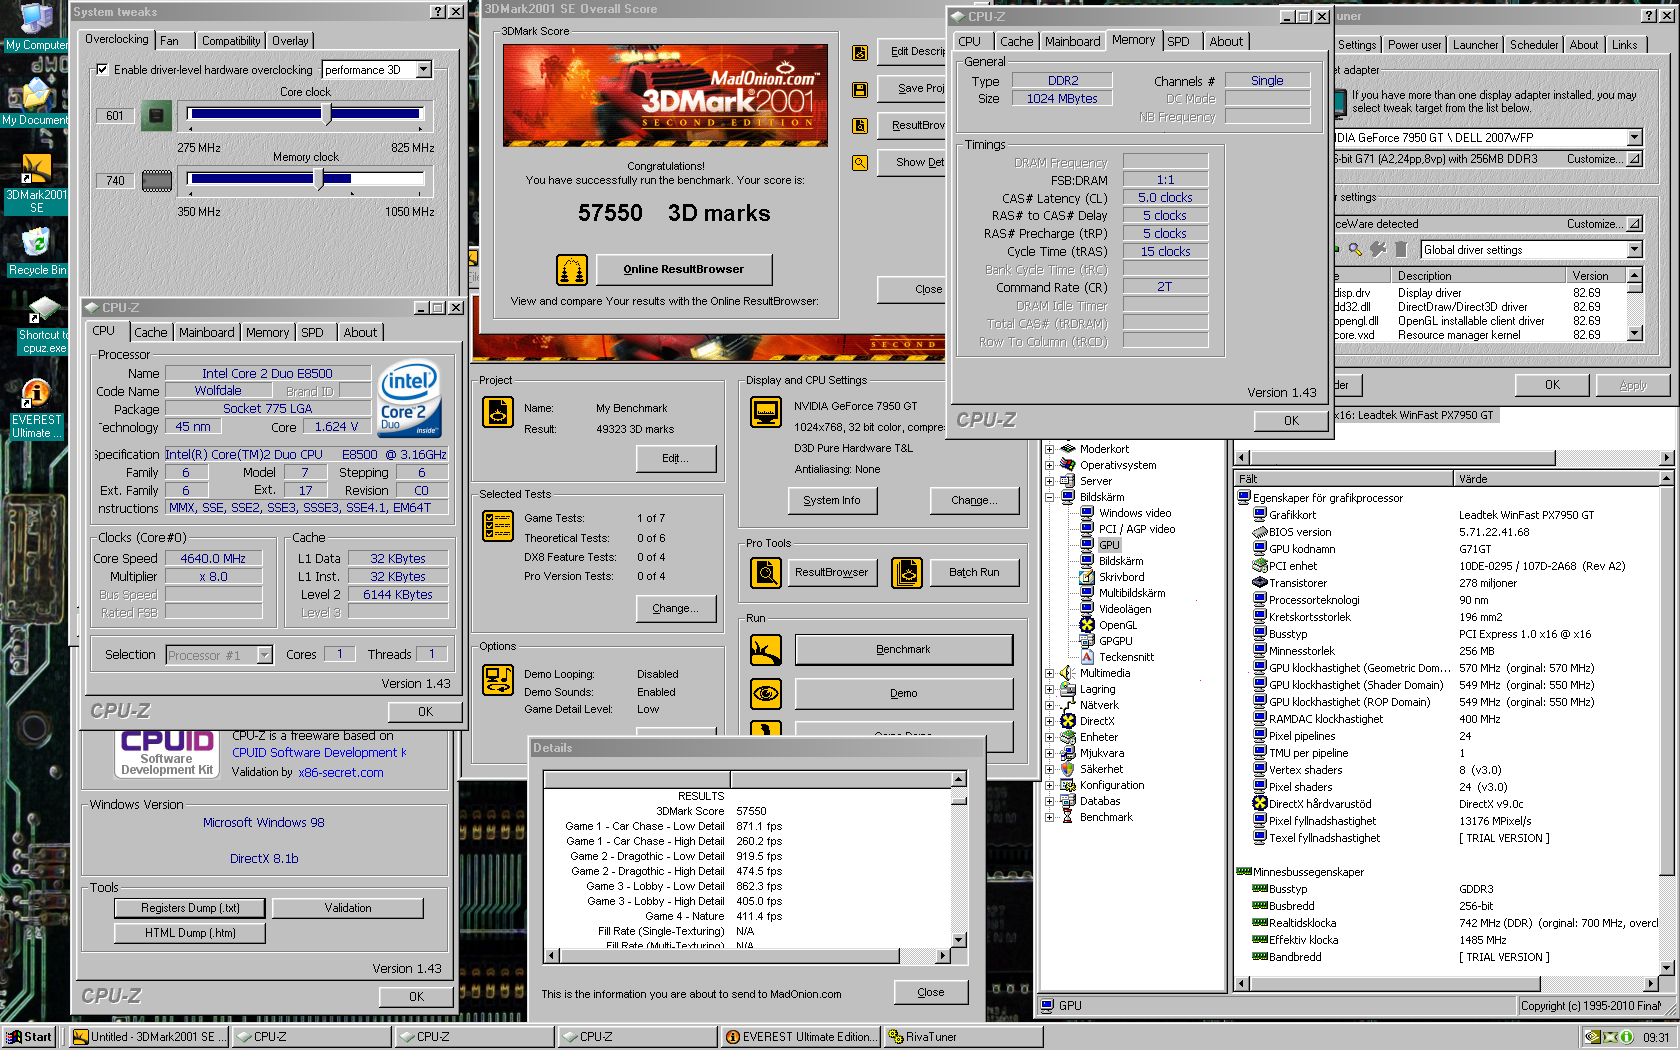This screenshot has height=1050, width=1680.
Task: Click Customize arrow beside ForceWare detected
Action: coord(1635,224)
